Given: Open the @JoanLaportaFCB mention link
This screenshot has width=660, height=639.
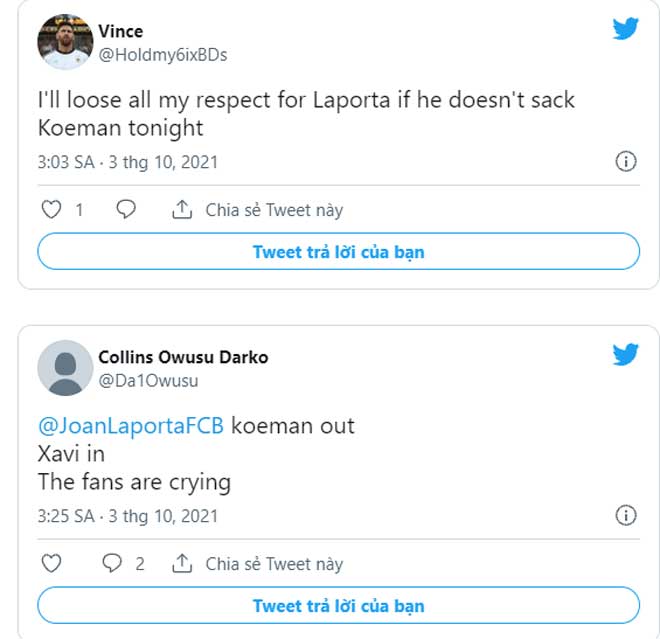Looking at the screenshot, I should (132, 425).
